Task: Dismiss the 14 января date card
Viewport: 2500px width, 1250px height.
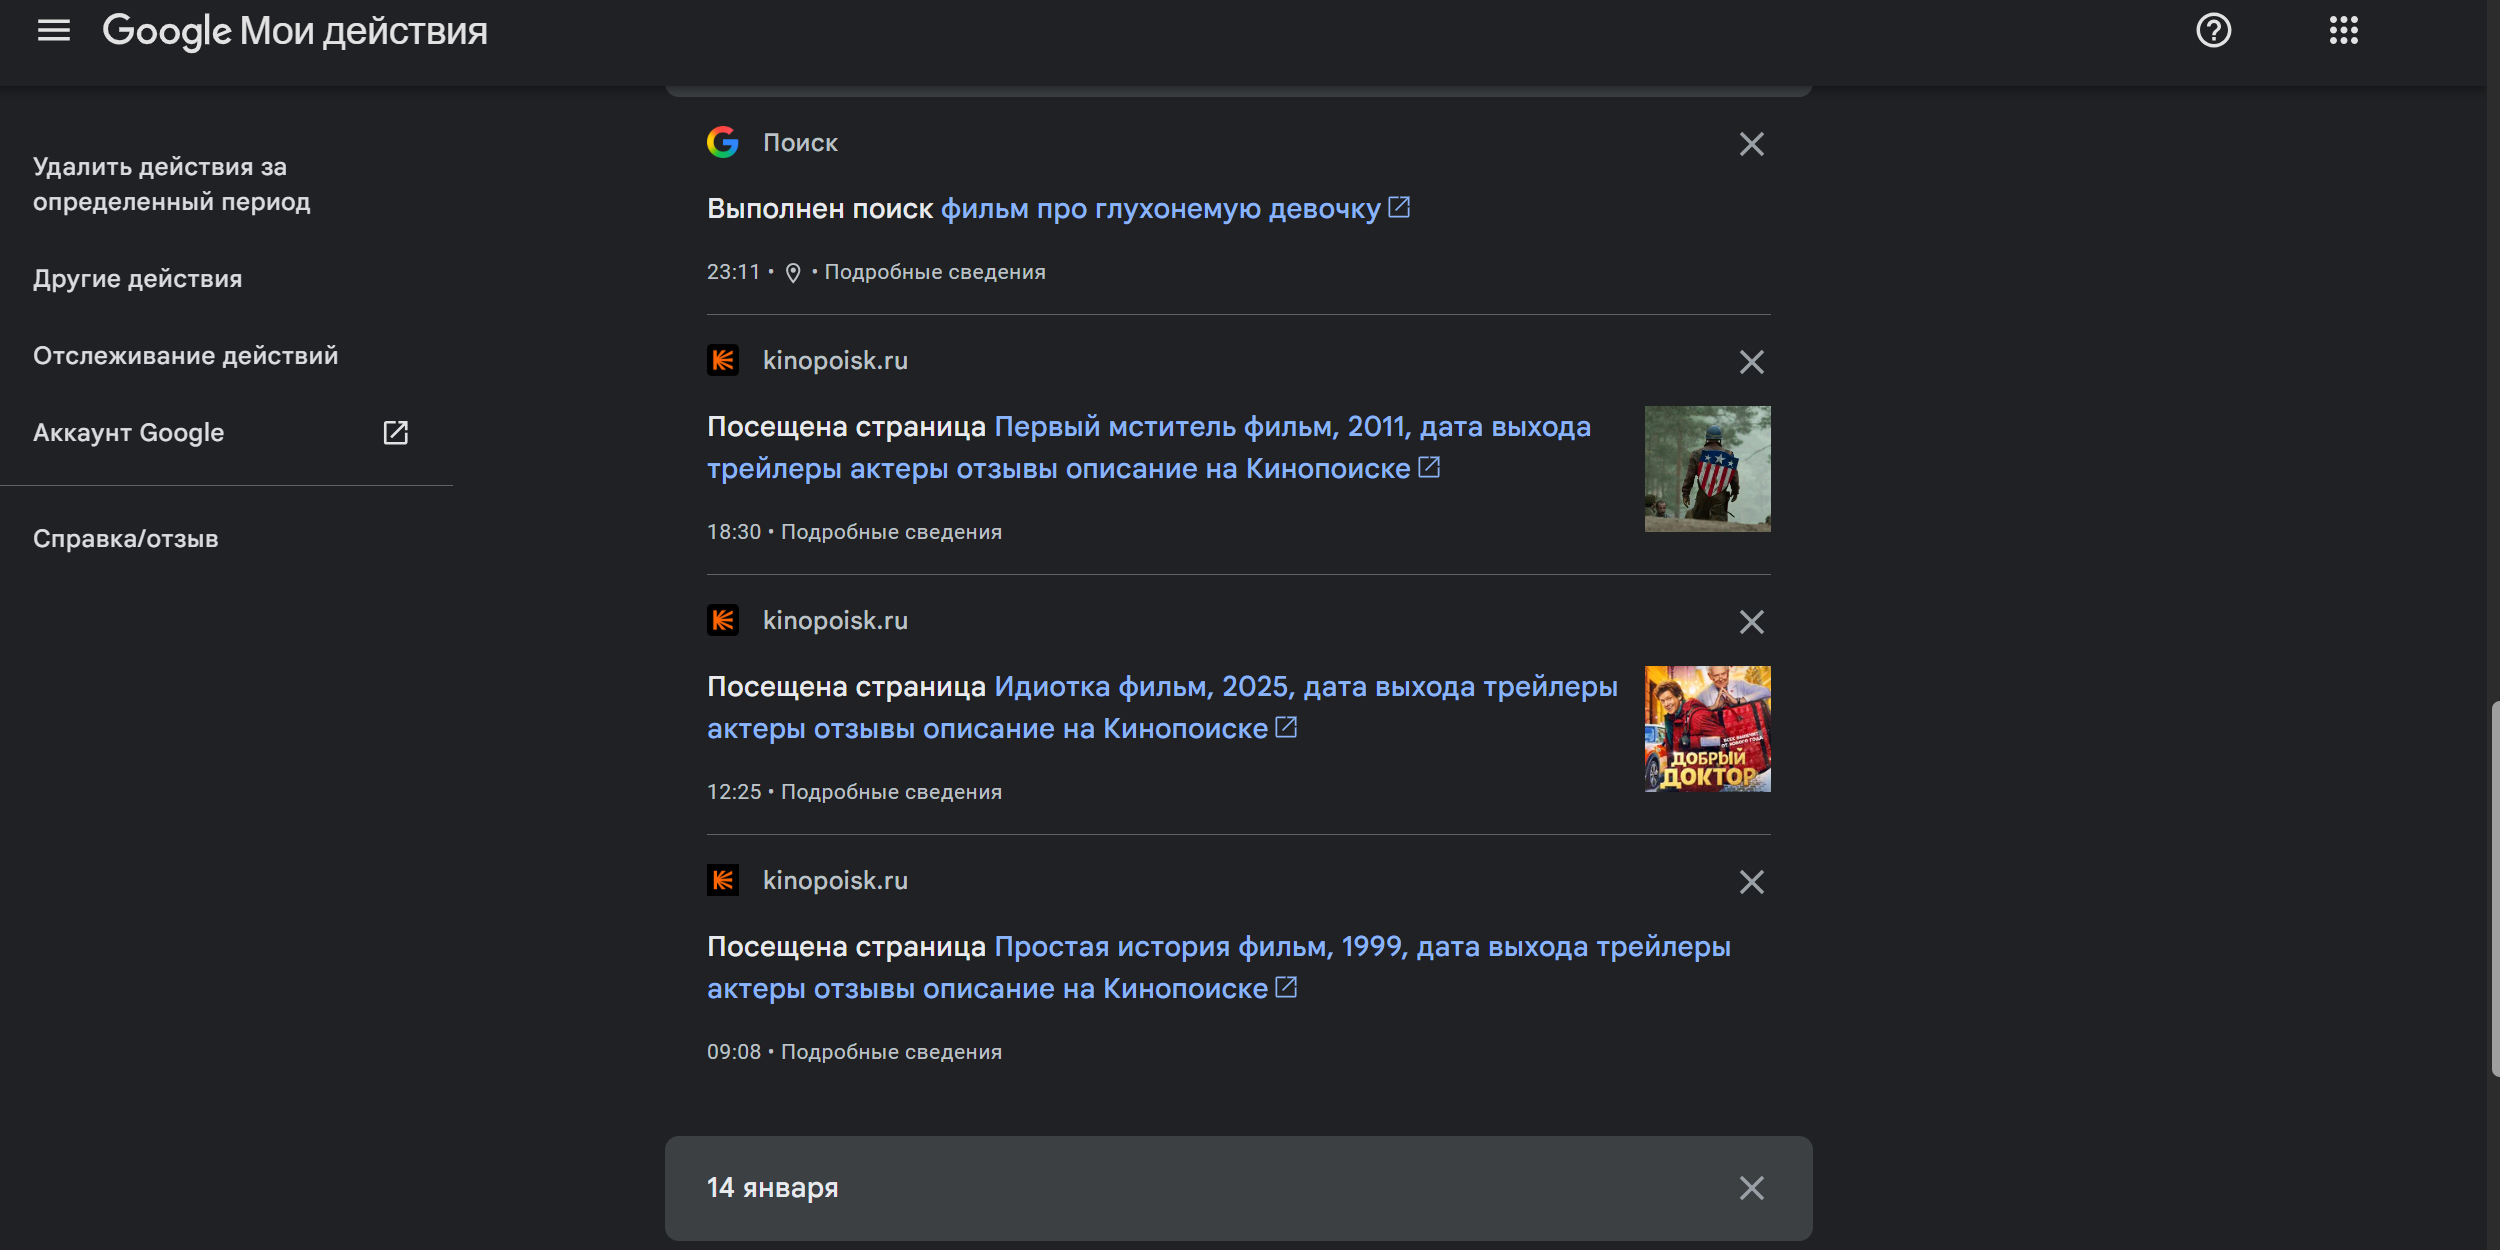Action: pos(1752,1188)
